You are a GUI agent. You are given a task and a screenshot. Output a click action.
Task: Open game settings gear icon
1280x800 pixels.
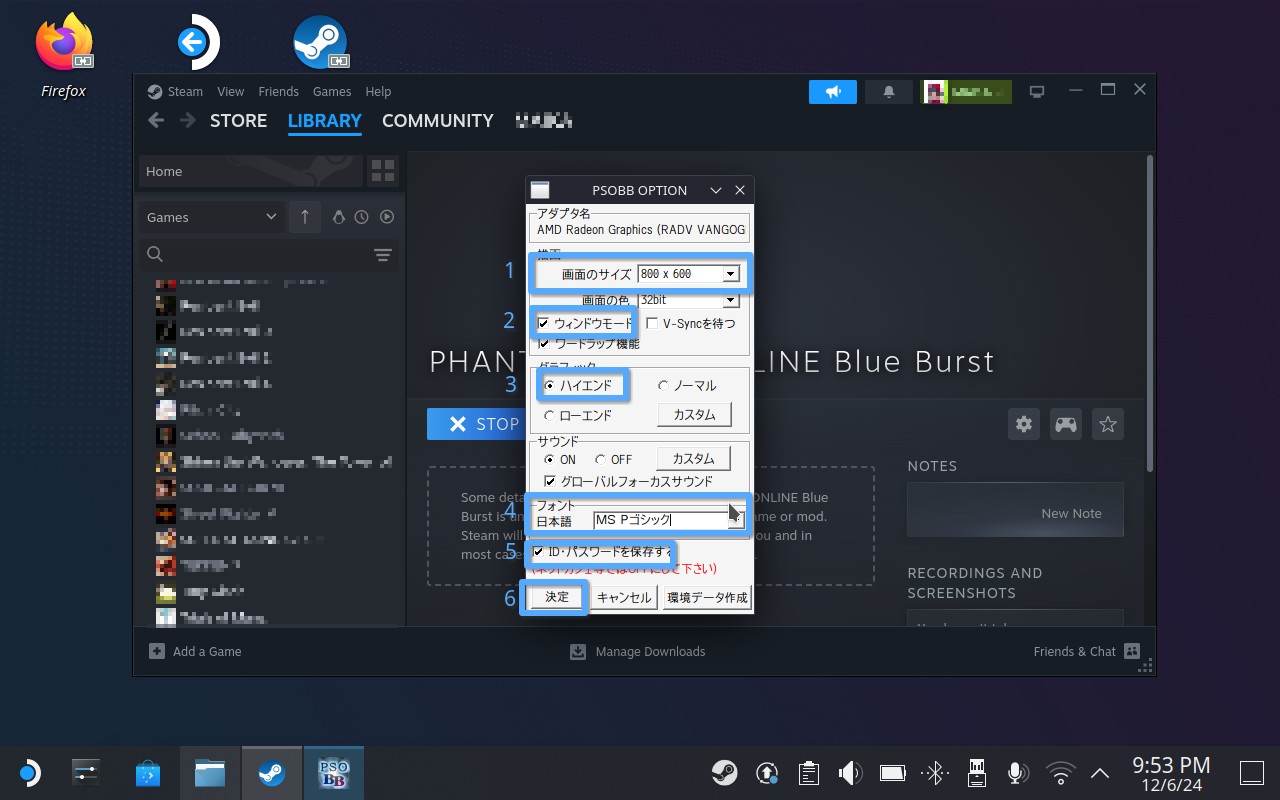1023,424
